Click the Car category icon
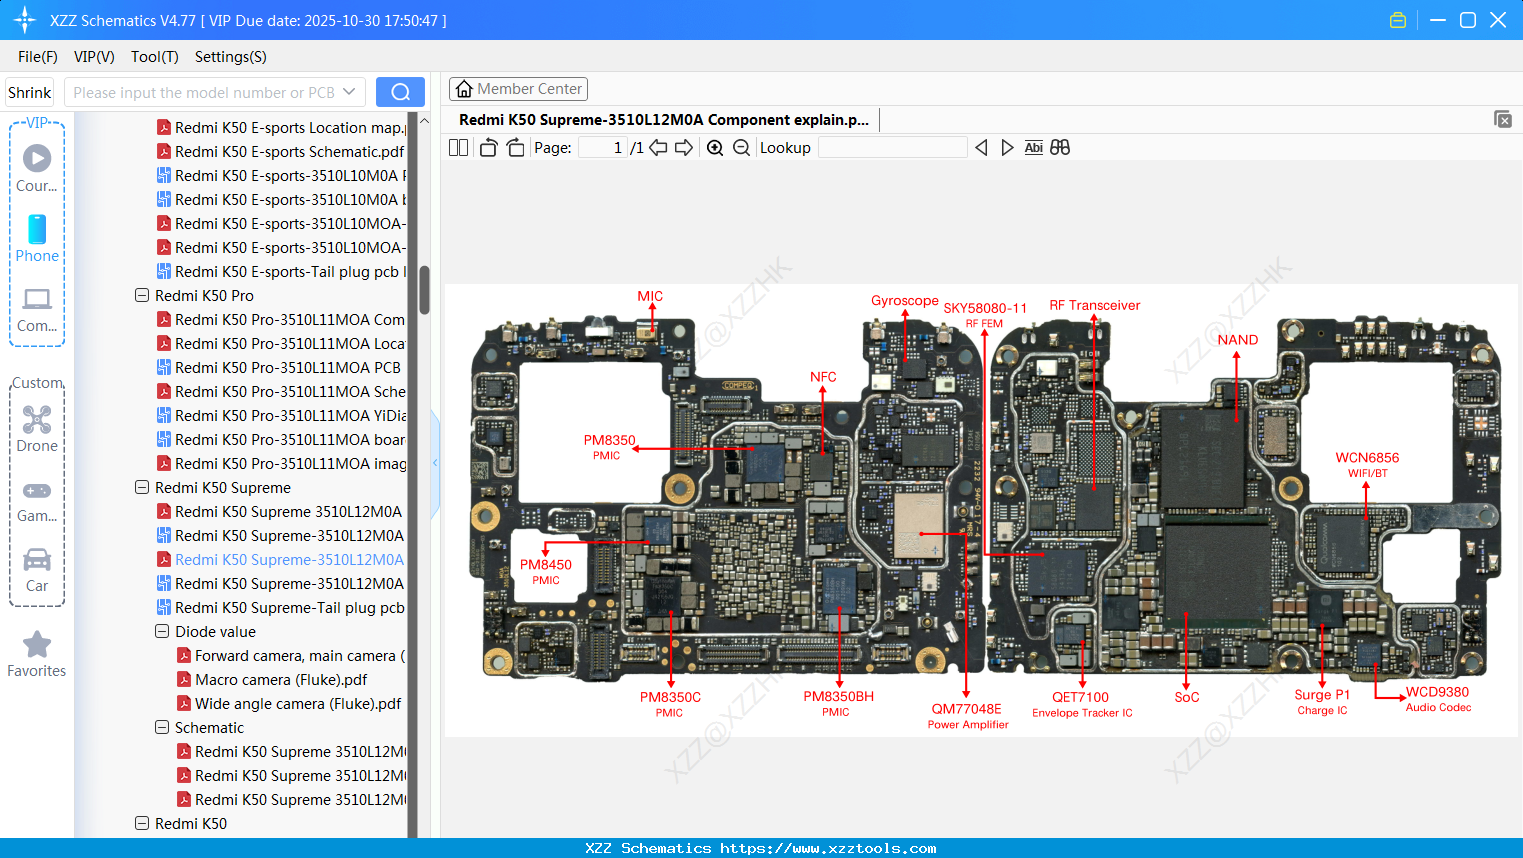Viewport: 1523px width, 858px height. [36, 568]
